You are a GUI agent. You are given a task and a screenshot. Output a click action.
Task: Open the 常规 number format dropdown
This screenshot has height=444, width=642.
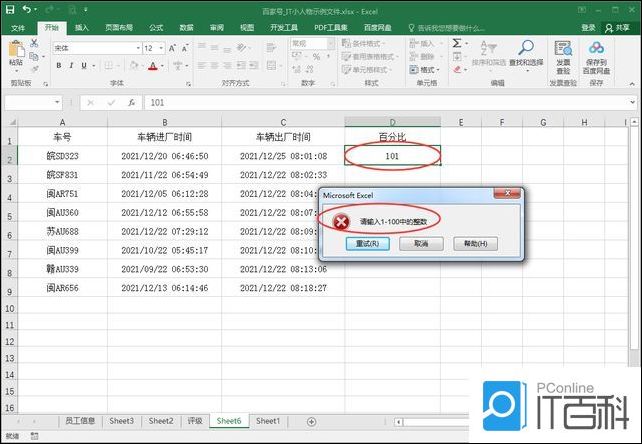point(307,44)
